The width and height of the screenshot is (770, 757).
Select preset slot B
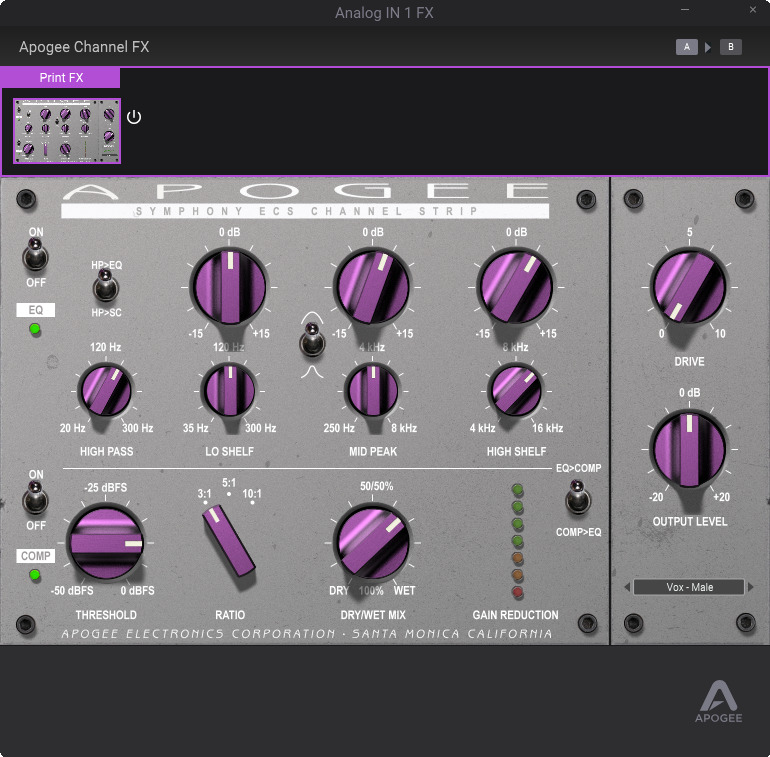(730, 47)
